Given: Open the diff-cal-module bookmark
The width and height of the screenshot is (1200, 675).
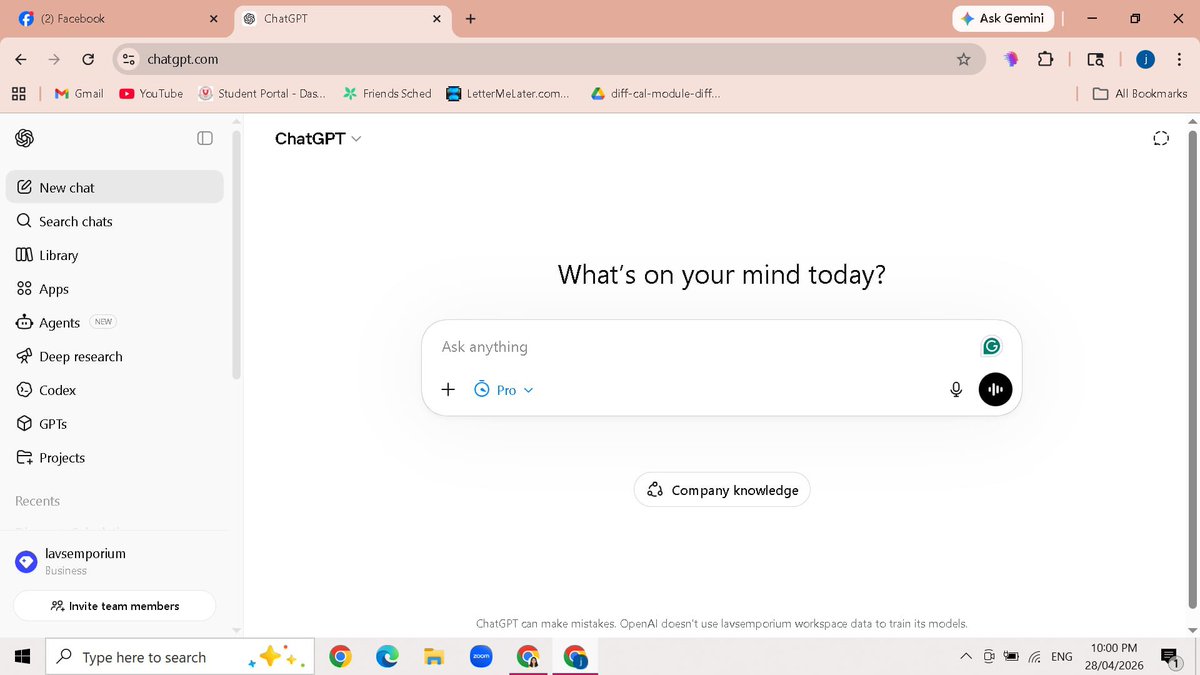Looking at the screenshot, I should [655, 93].
